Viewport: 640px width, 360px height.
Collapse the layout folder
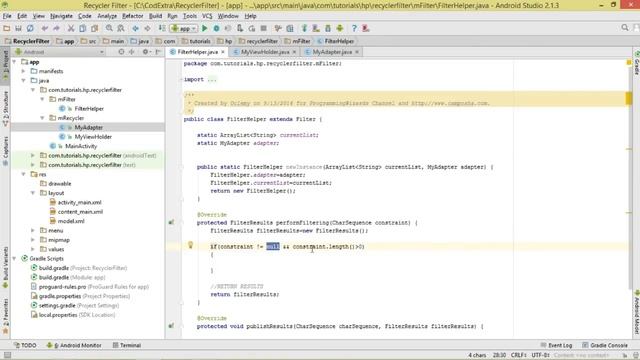[33, 193]
